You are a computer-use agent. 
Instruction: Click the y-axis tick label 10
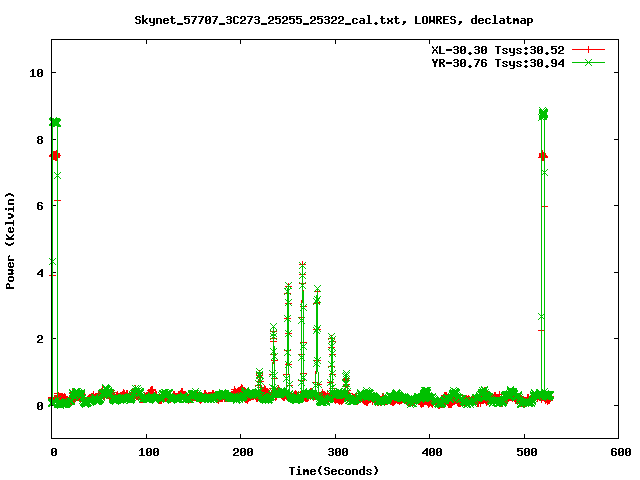tap(36, 73)
